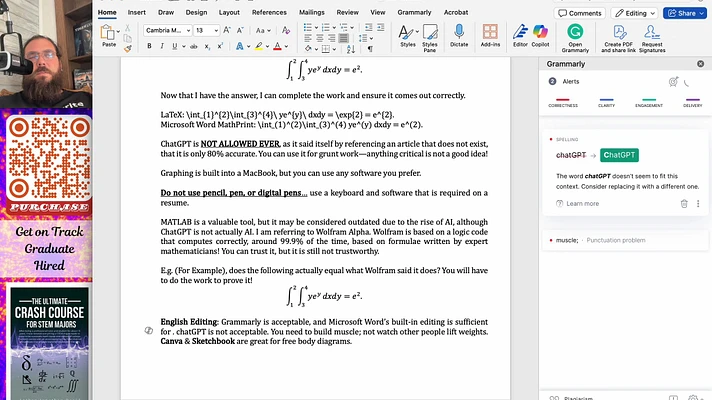Apply text effects blue A
Screen dimensions: 712x400
tap(239, 46)
